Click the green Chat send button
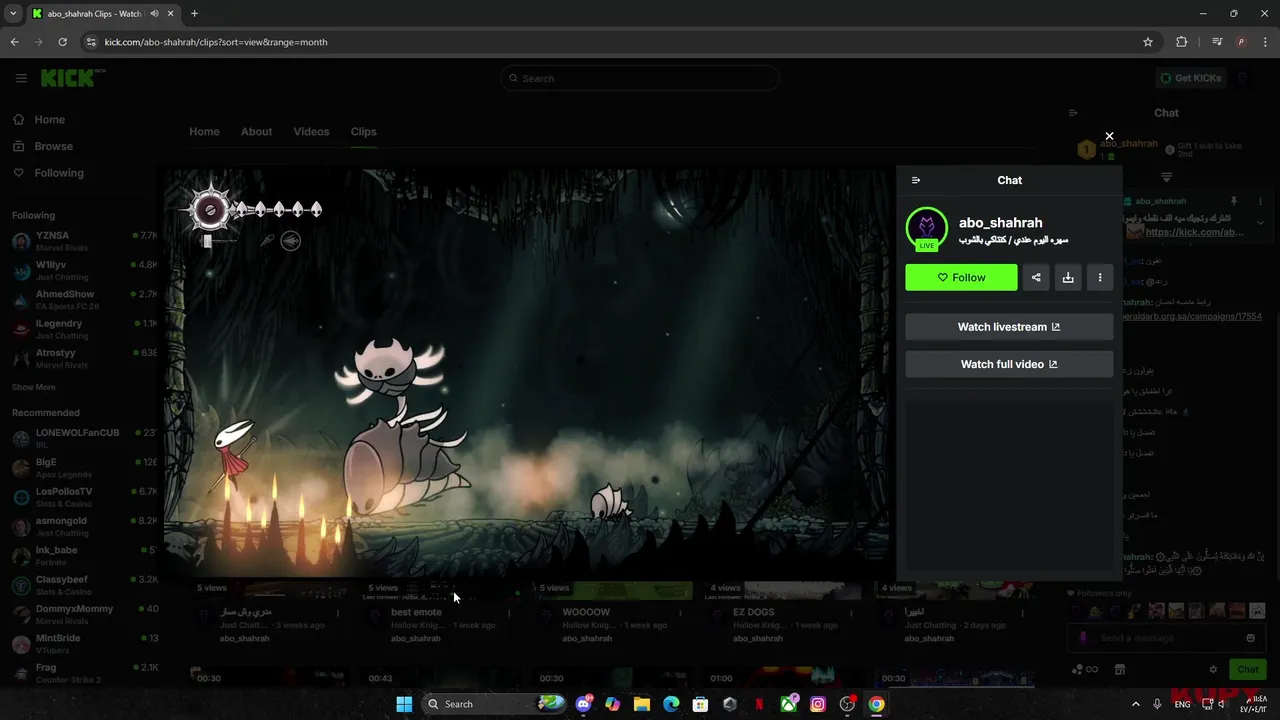 (1248, 669)
